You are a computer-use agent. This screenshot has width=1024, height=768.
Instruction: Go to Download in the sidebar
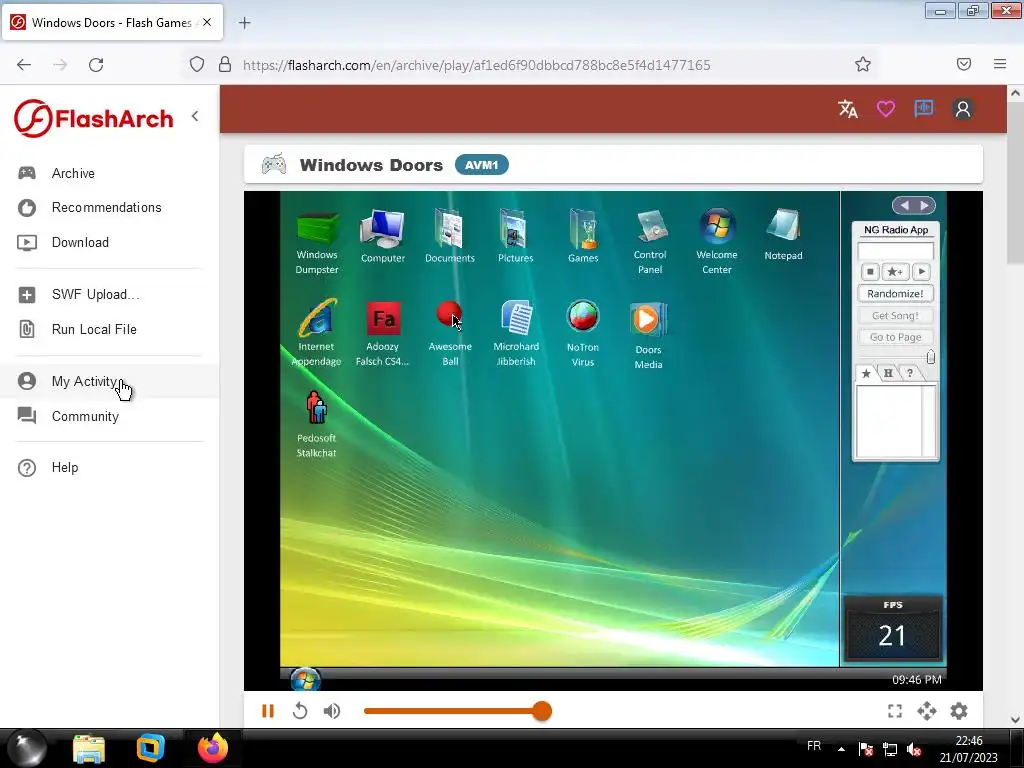tap(110, 242)
